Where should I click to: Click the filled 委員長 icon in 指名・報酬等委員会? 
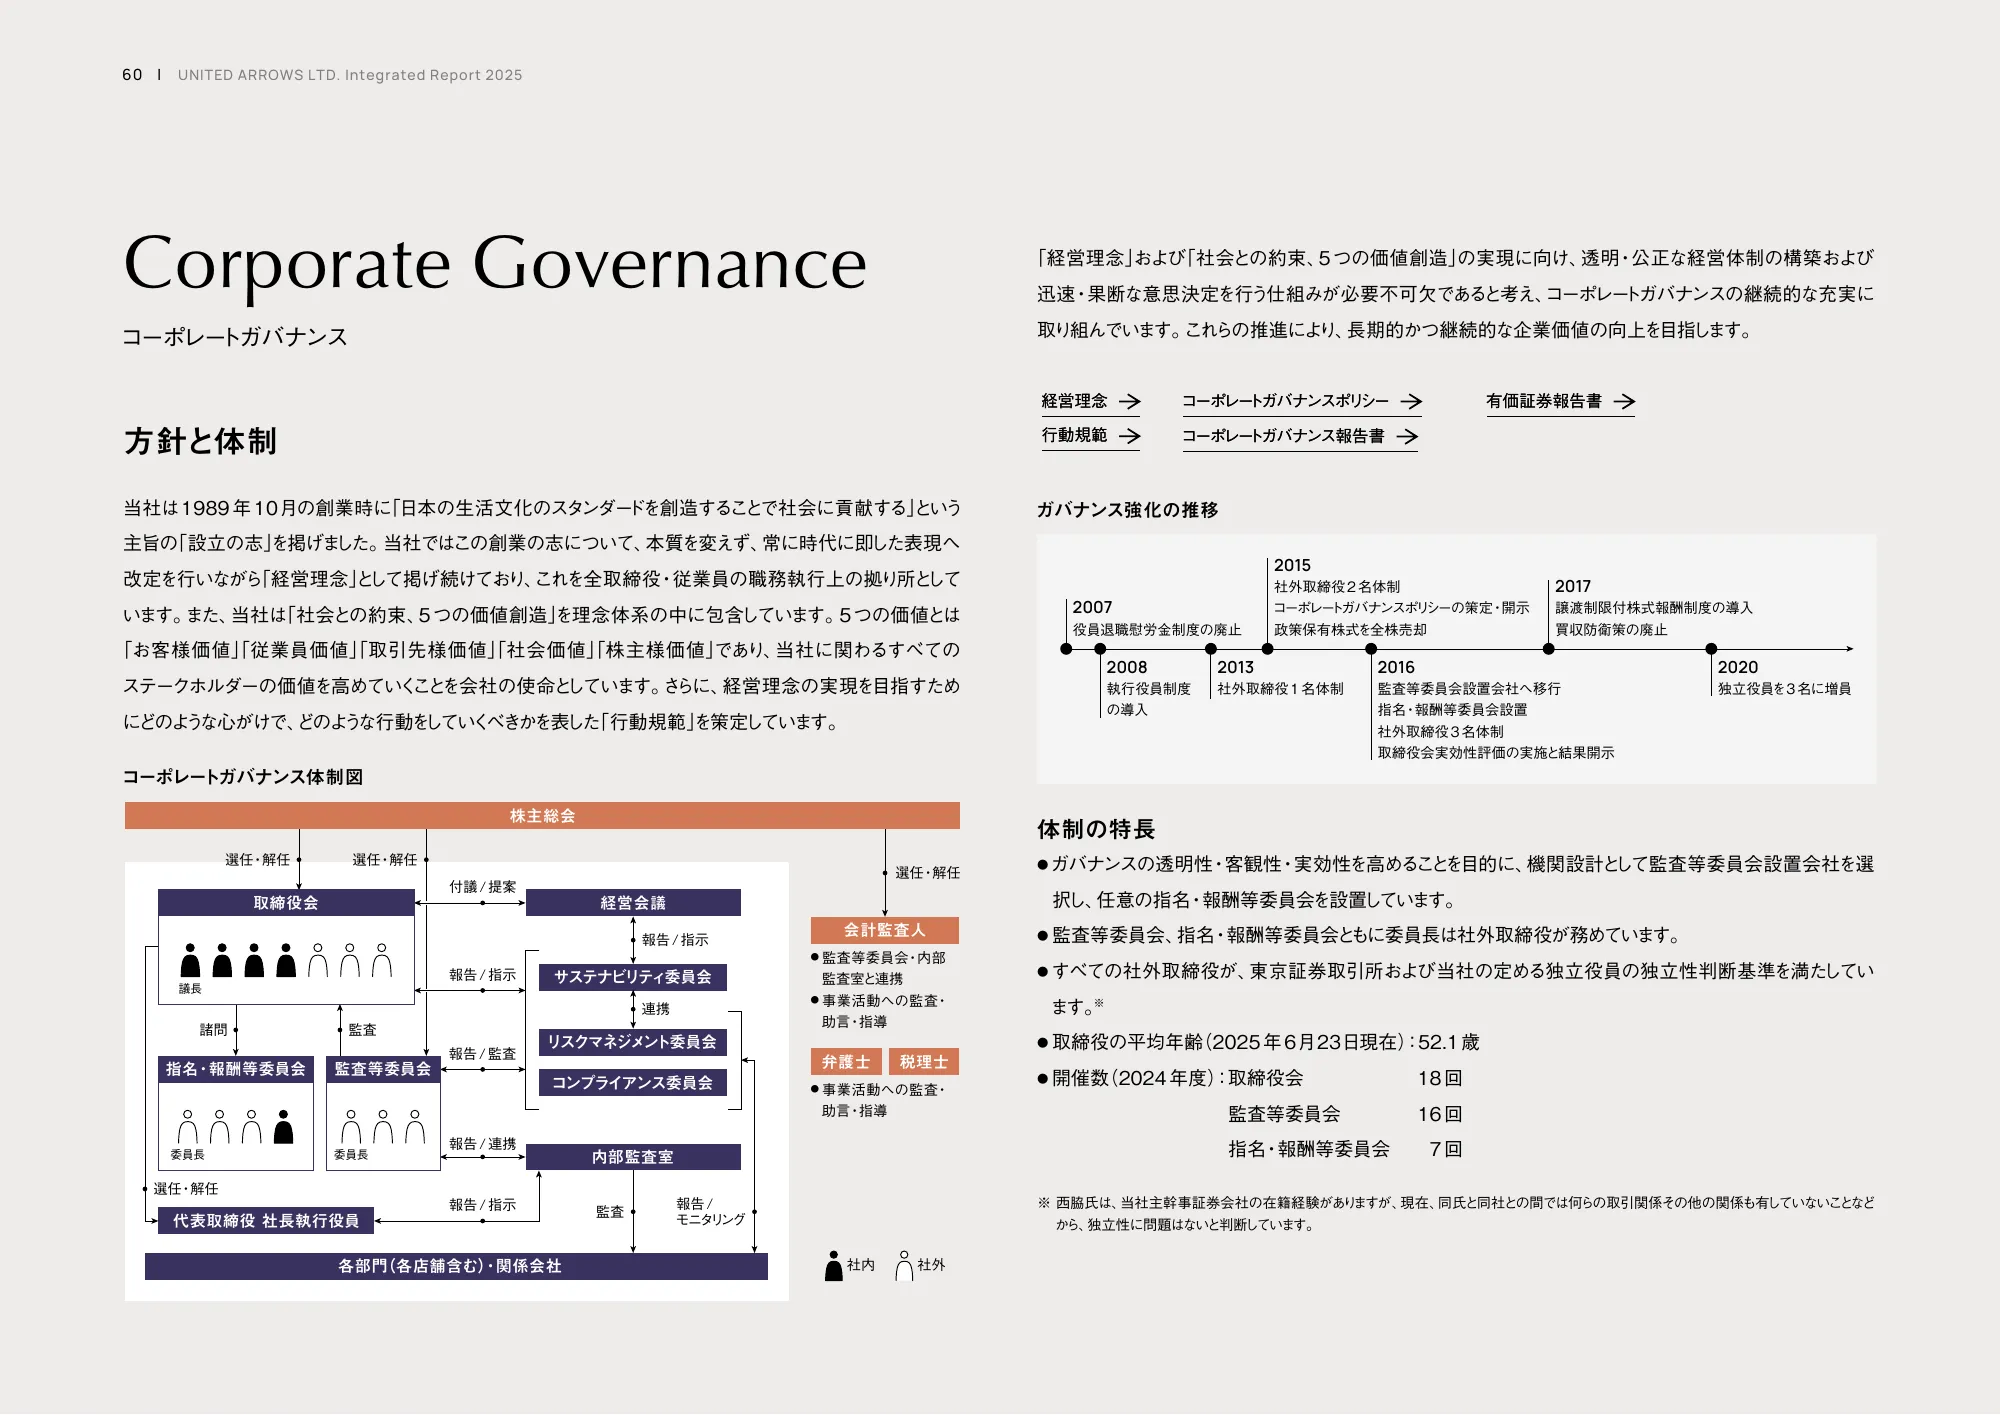point(284,1125)
